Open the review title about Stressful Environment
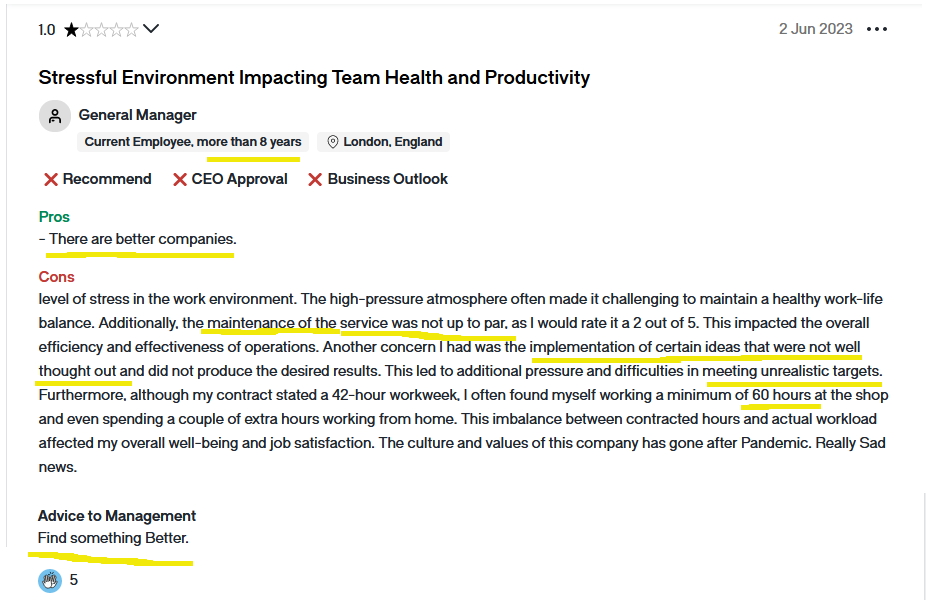This screenshot has width=926, height=600. click(x=314, y=77)
